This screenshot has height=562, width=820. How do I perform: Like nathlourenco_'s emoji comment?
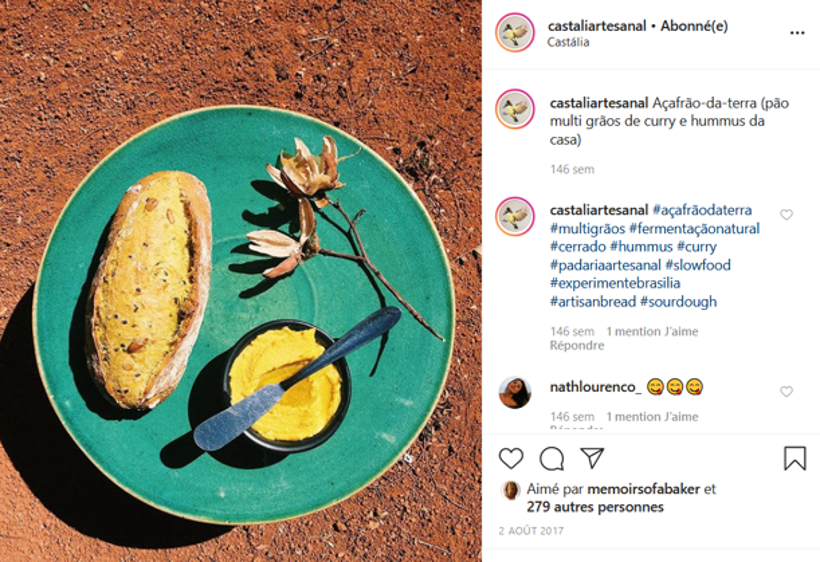(786, 391)
